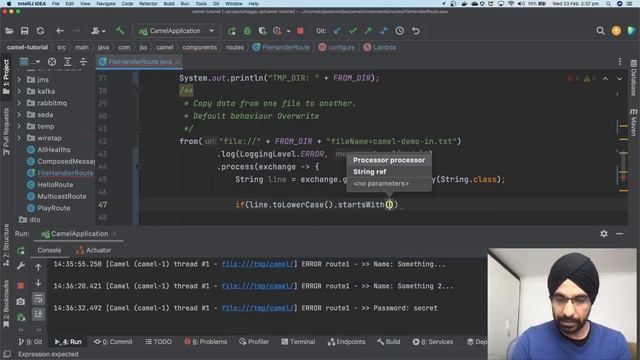Build project hammer icon

pos(120,31)
